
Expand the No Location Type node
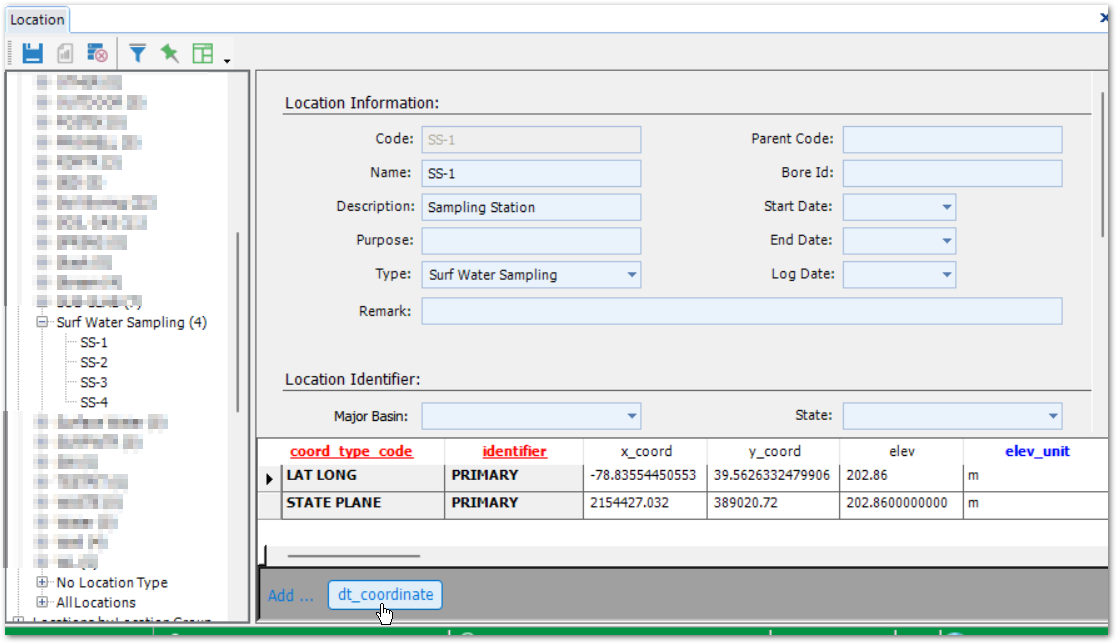(43, 583)
